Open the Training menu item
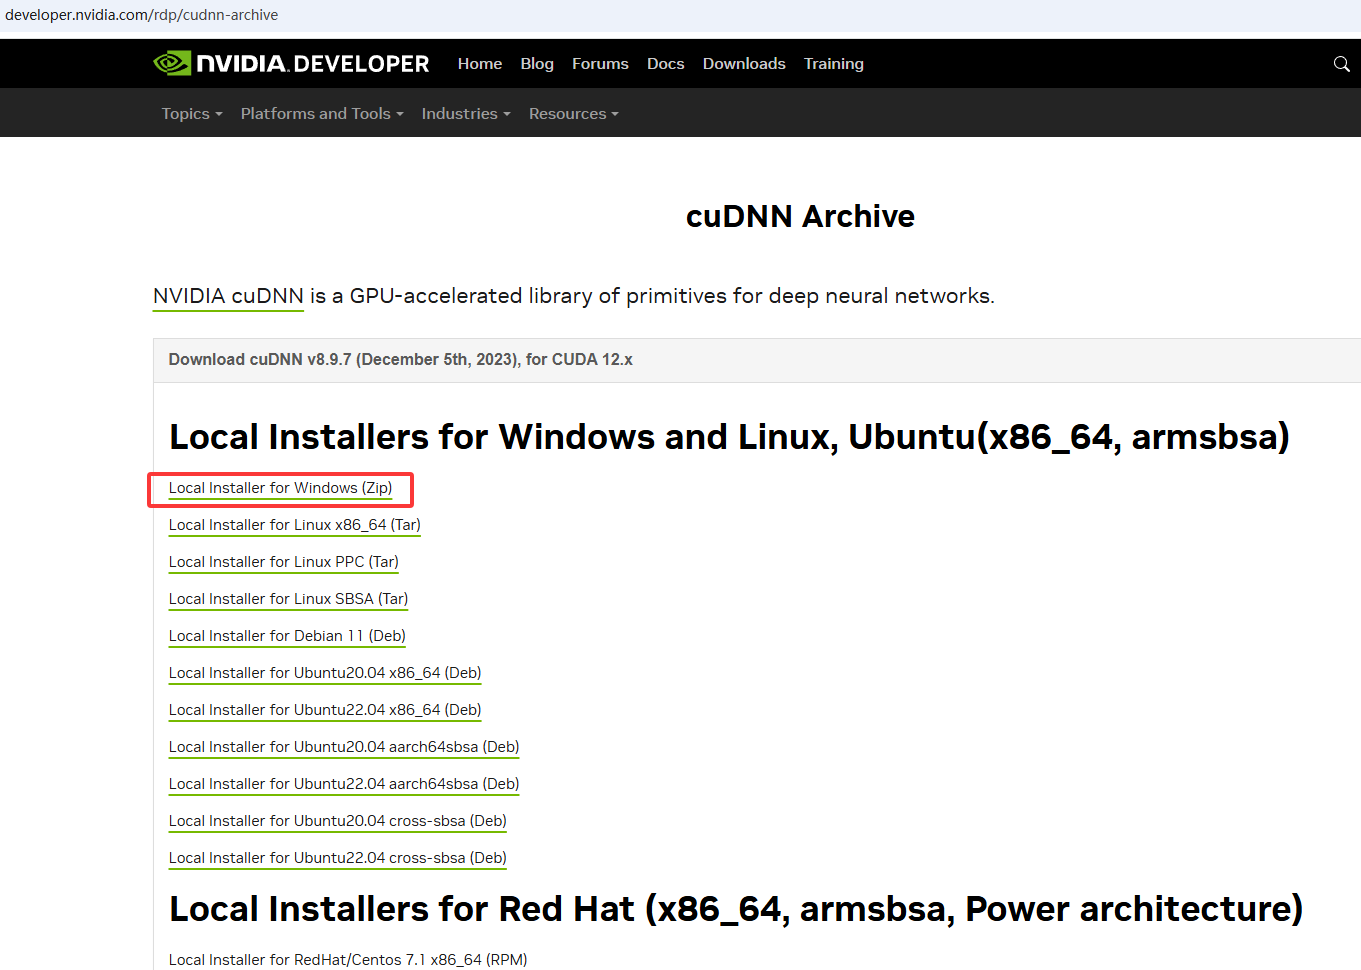The width and height of the screenshot is (1361, 970). point(834,64)
